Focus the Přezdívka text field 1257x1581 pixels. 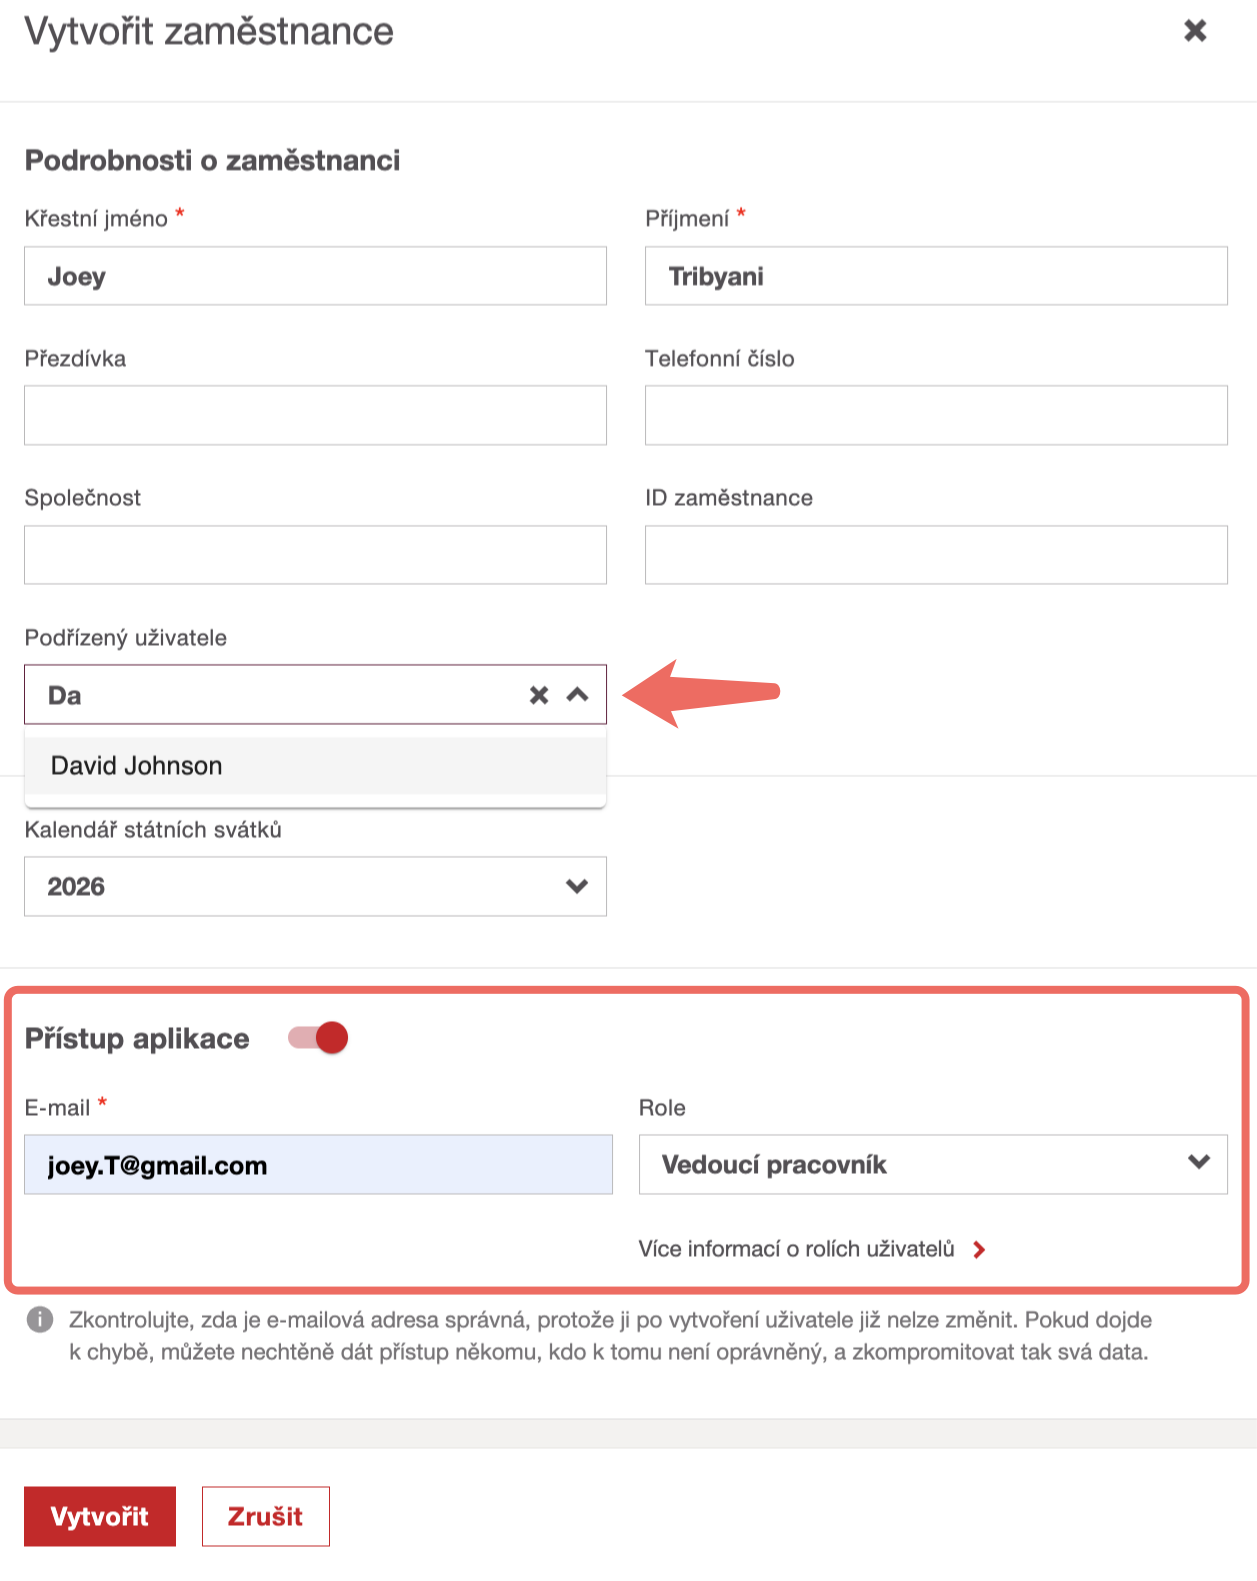[315, 415]
